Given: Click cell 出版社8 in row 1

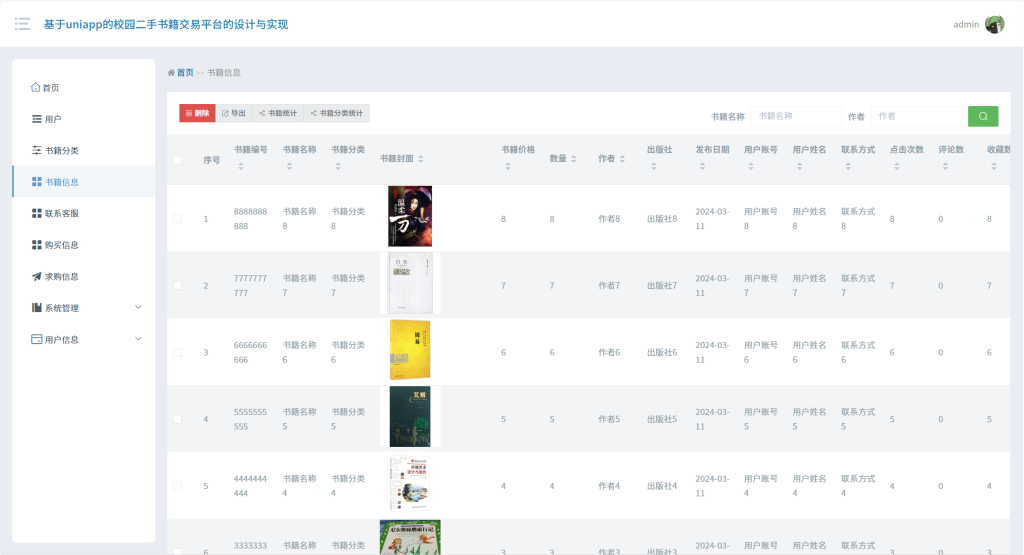Looking at the screenshot, I should coord(662,219).
